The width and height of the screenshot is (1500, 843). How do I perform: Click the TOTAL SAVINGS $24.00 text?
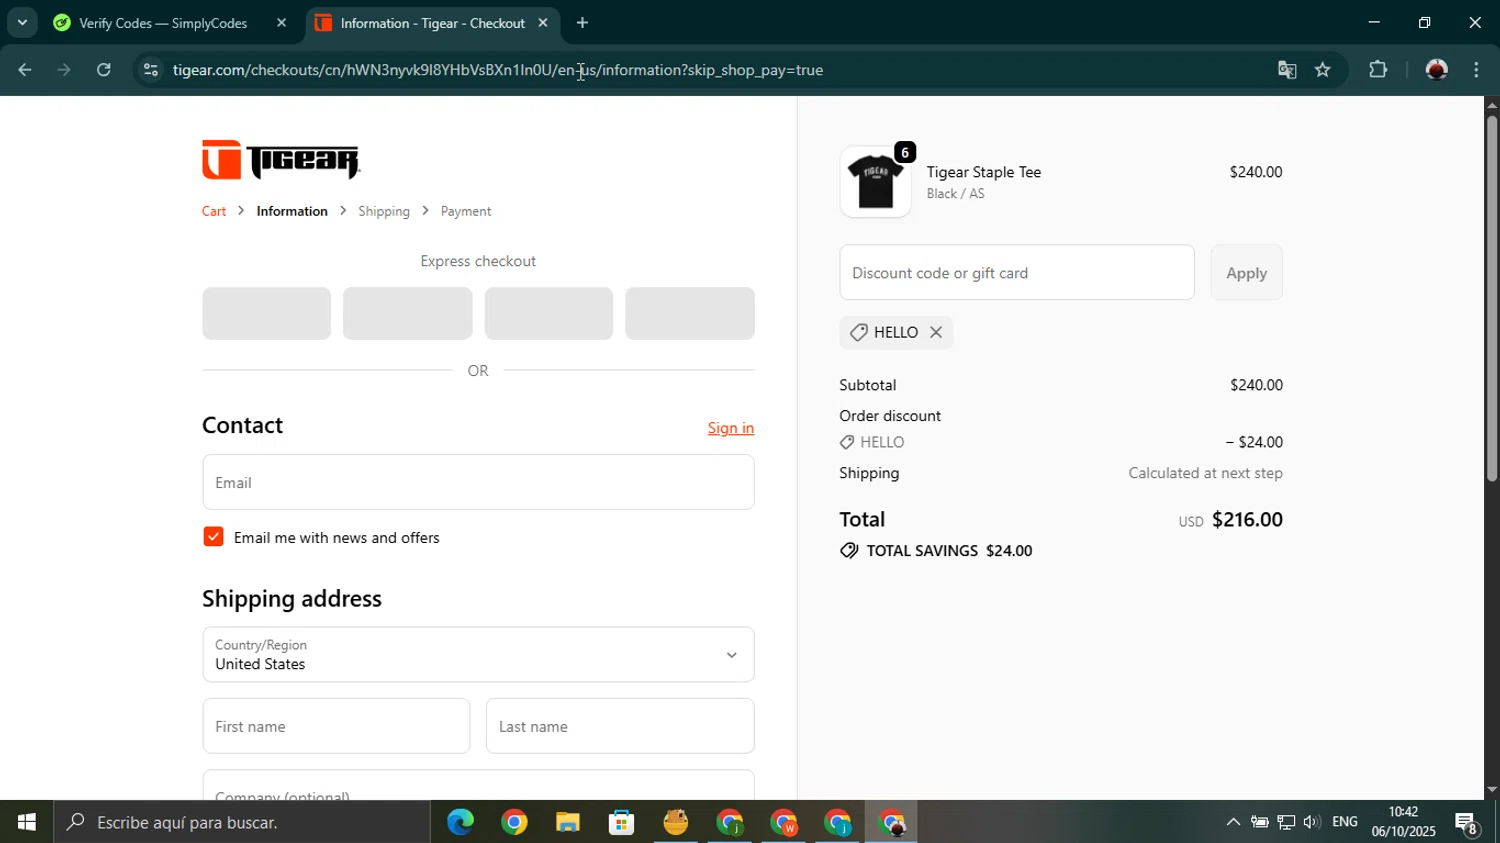click(x=949, y=551)
